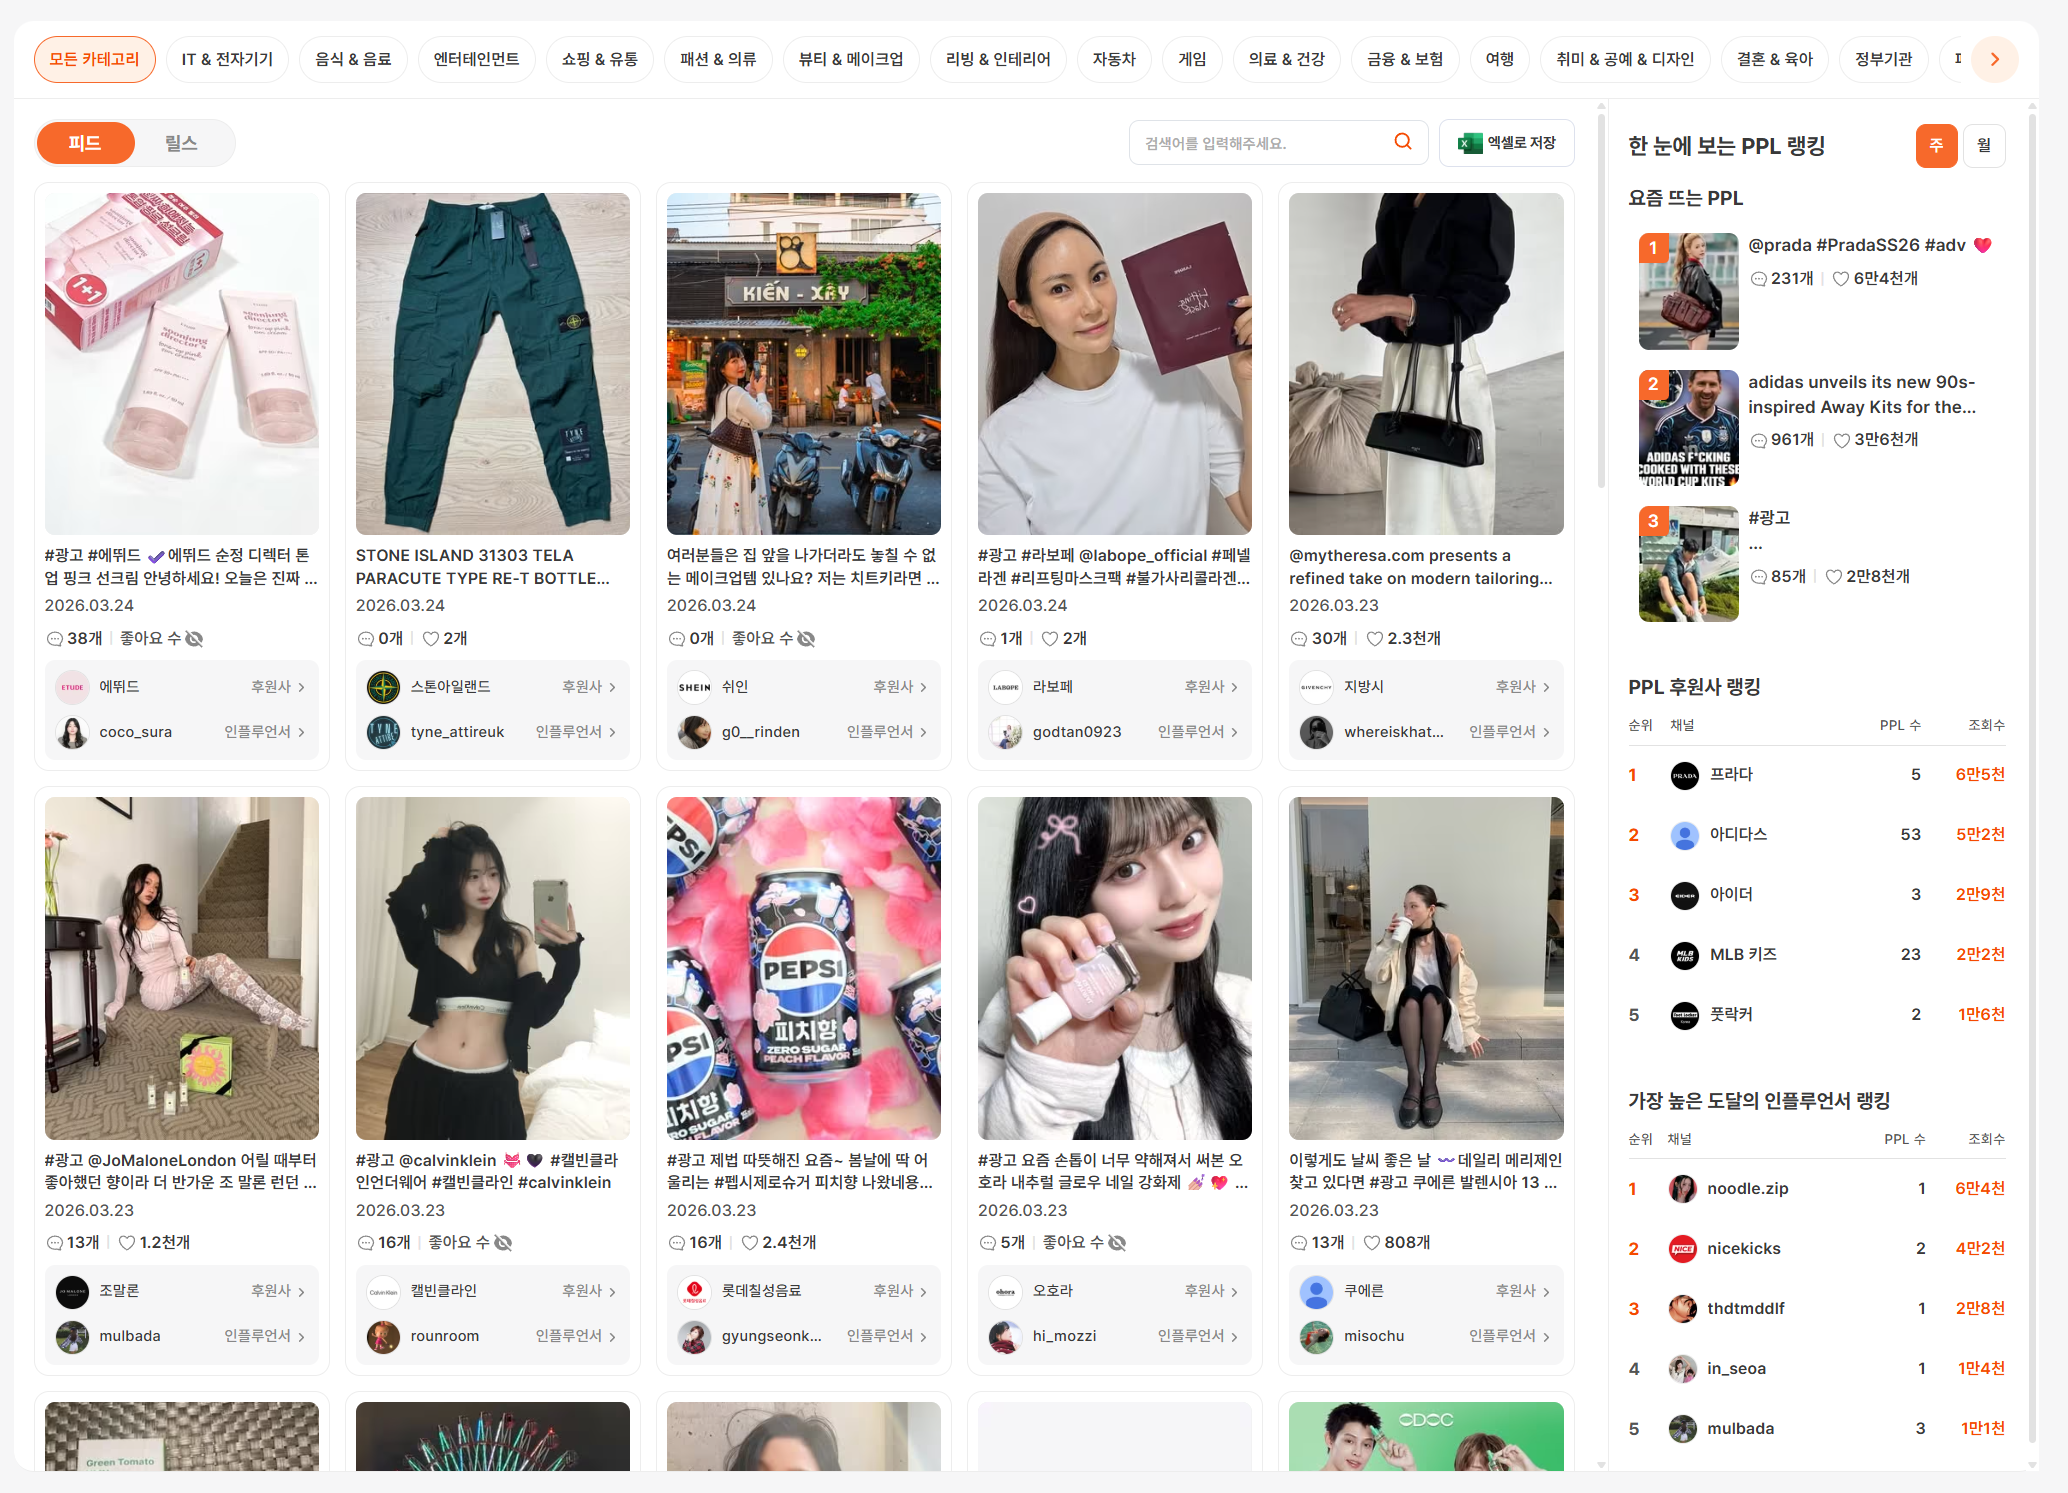Screen dimensions: 2068x1493
Task: Click the Prada logo in sponsor ranking
Action: [x=1684, y=775]
